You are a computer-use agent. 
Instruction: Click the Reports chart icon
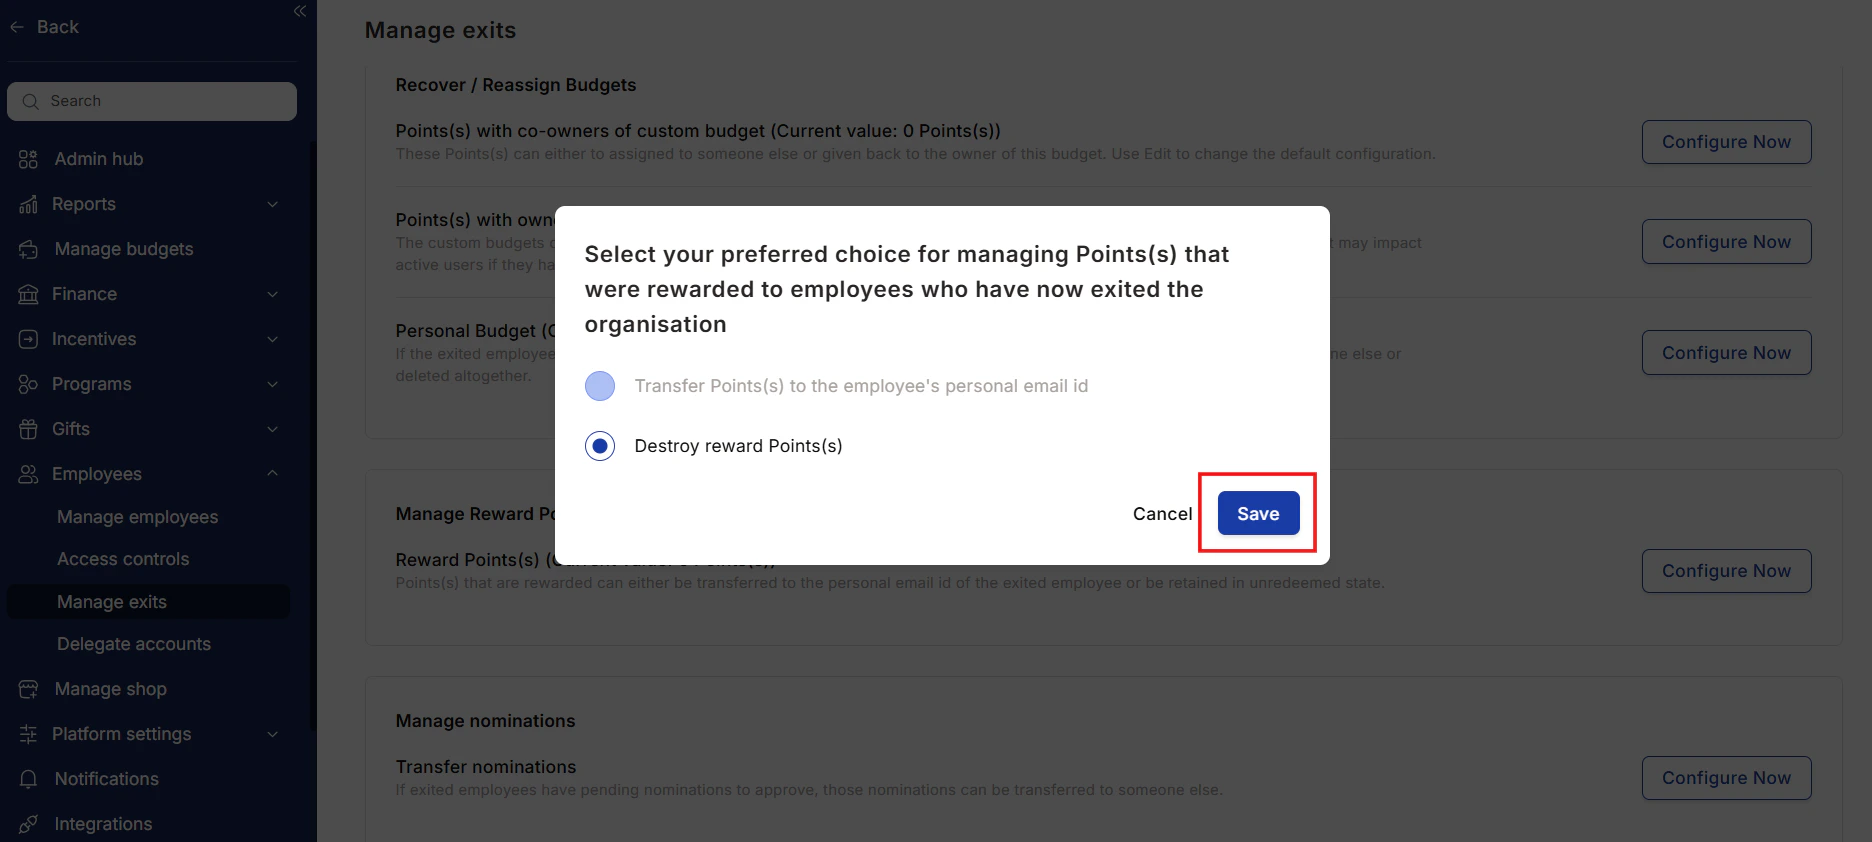point(28,204)
